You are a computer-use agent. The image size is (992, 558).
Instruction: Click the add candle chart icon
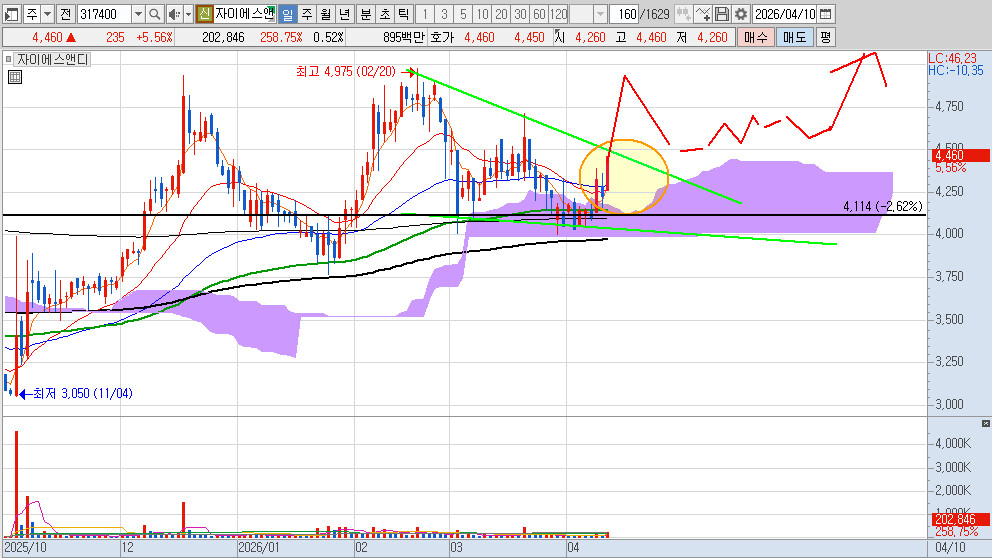683,13
